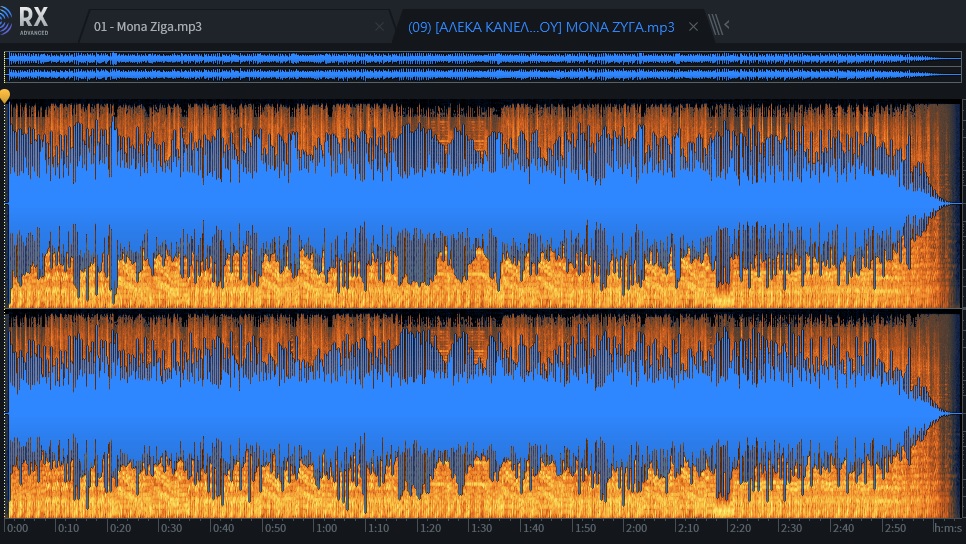Click the 2:30 mark on the time ruler
966x544 pixels.
(791, 528)
